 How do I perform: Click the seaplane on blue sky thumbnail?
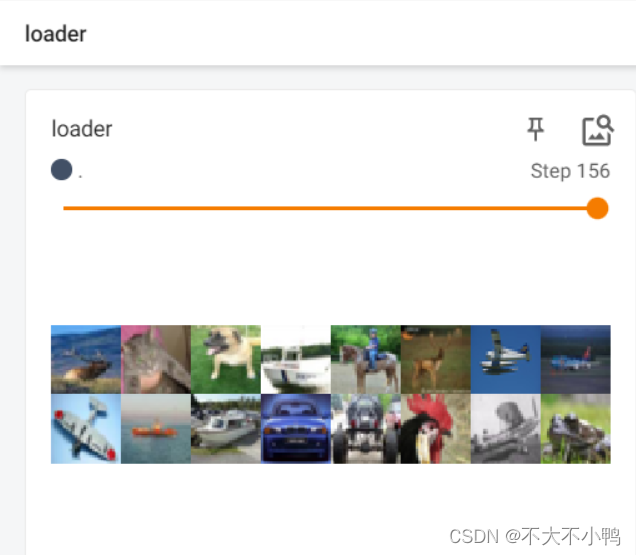pos(506,359)
